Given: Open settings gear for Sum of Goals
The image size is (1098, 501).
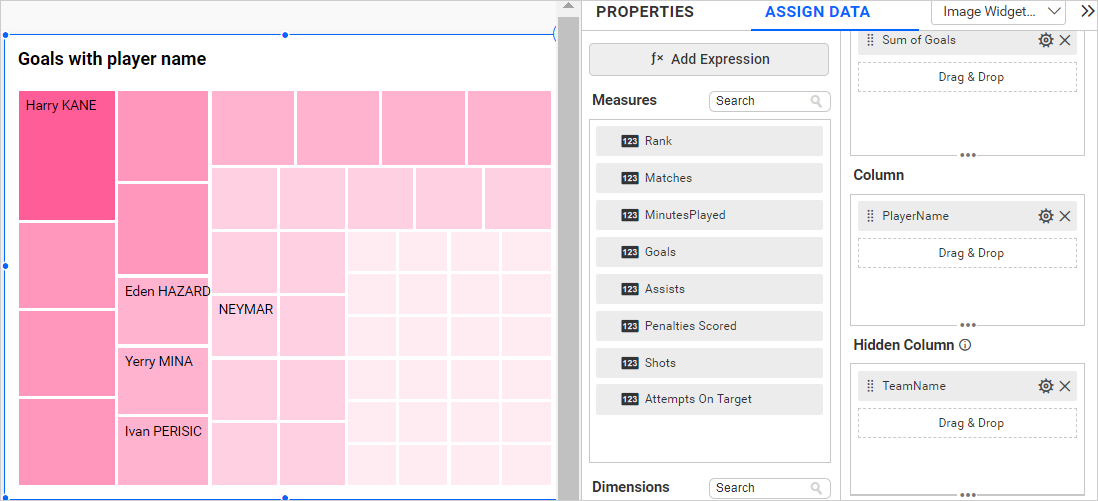Looking at the screenshot, I should [x=1046, y=40].
